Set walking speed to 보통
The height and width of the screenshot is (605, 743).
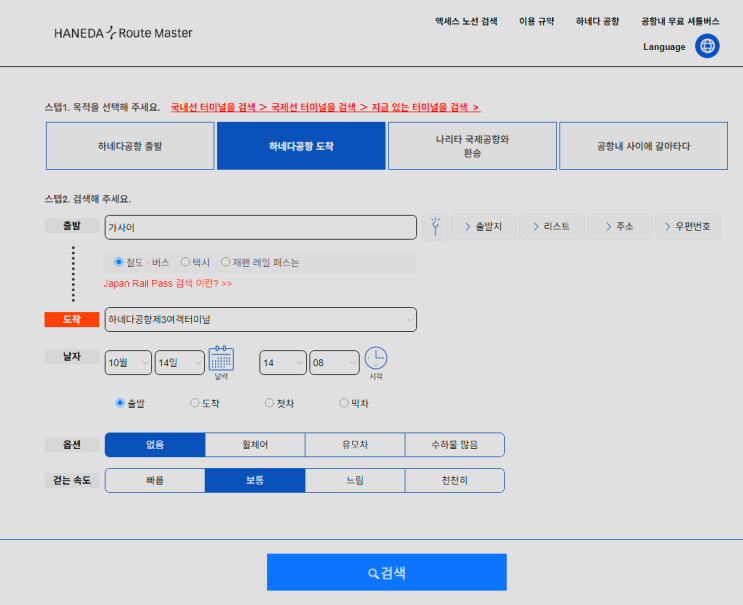(x=255, y=480)
